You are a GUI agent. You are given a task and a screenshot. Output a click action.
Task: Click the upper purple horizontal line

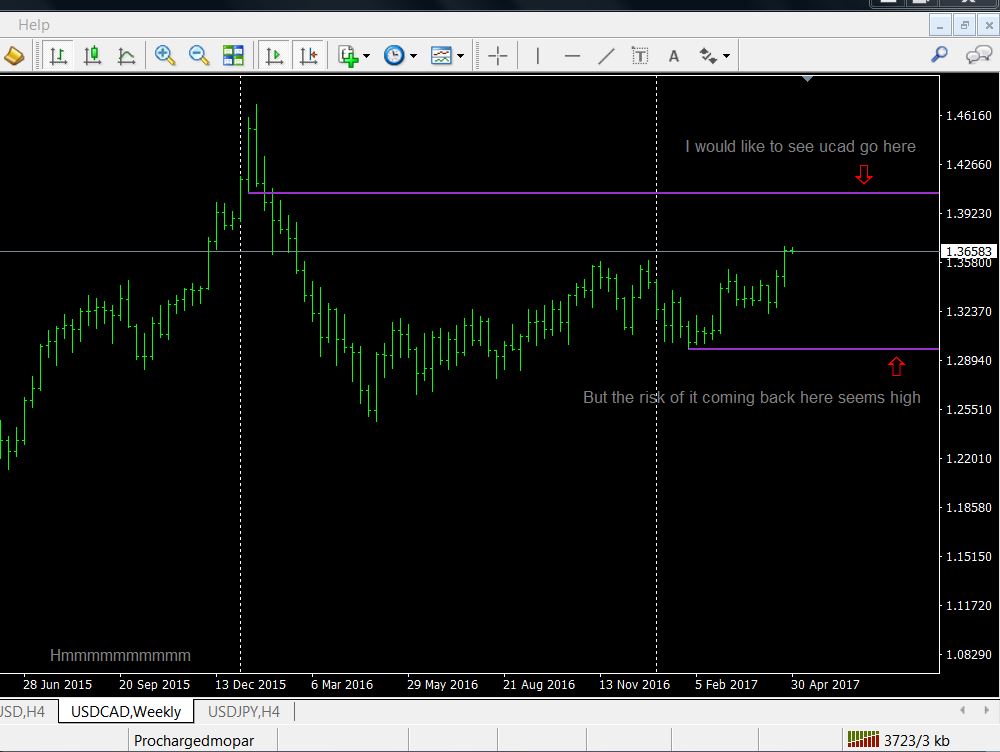coord(600,193)
